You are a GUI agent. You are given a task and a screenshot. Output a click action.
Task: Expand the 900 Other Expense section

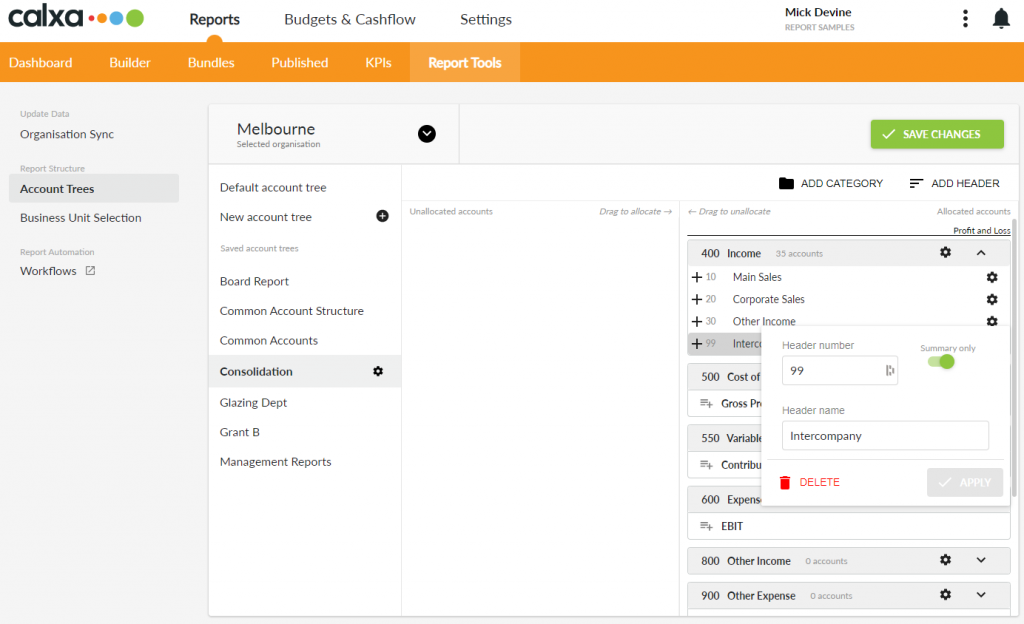[981, 594]
